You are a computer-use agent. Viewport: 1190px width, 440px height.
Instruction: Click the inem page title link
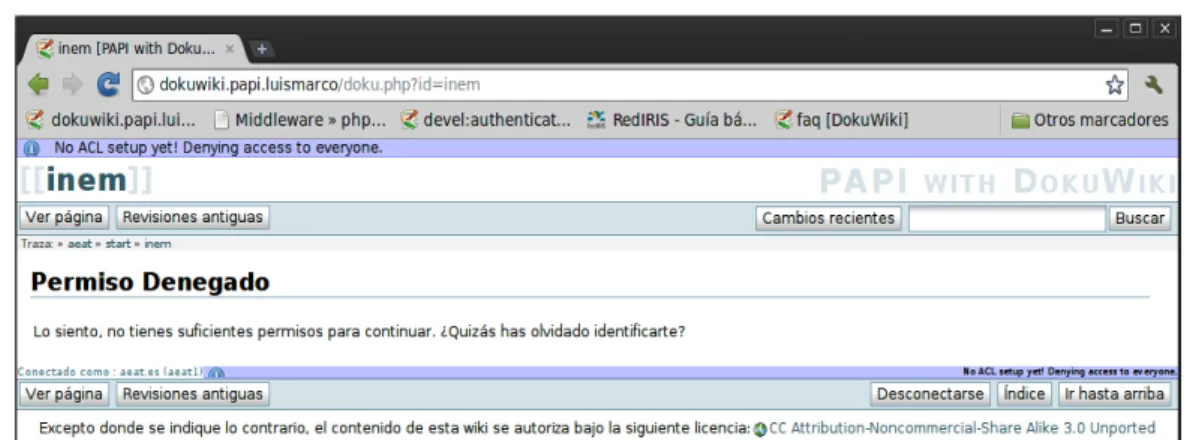pos(86,180)
